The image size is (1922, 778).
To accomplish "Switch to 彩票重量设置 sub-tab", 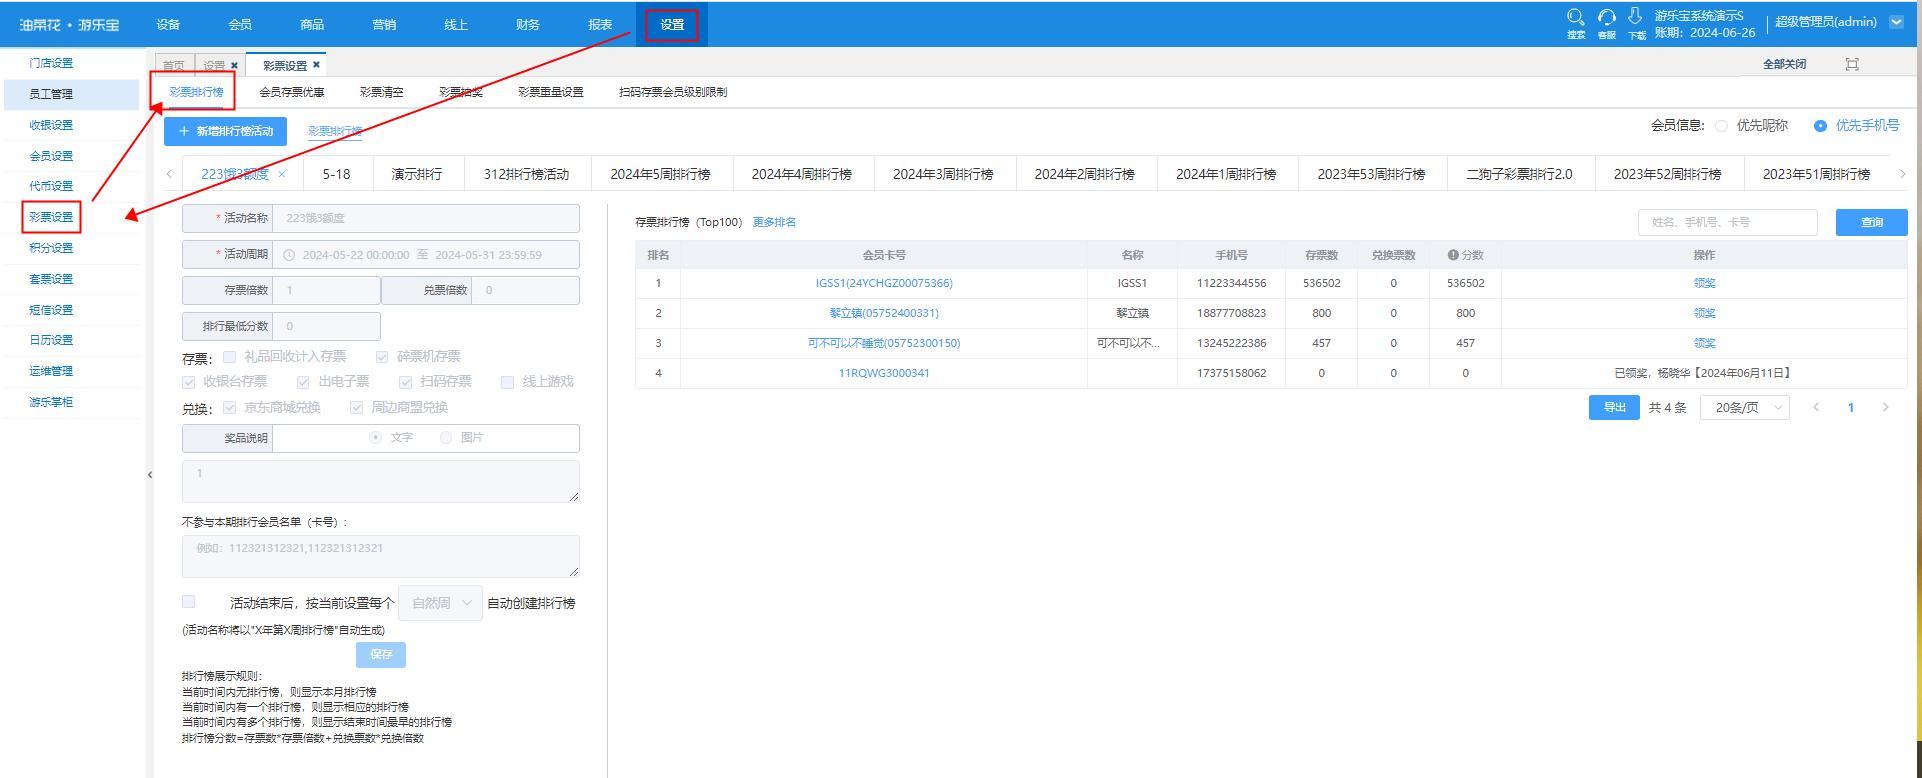I will click(x=551, y=92).
